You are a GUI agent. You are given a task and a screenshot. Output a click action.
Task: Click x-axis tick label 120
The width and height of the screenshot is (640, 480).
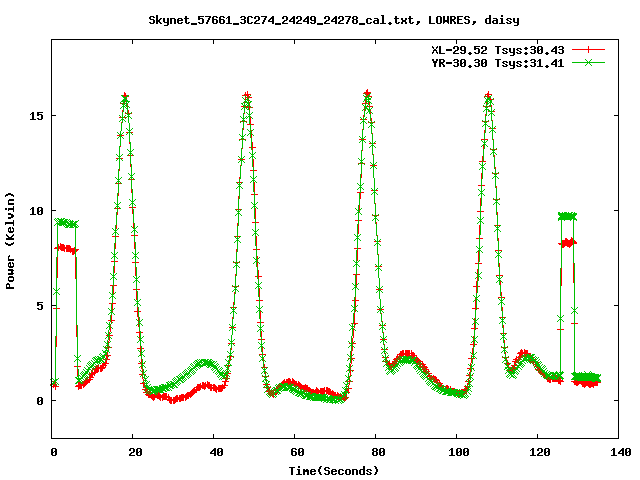[x=540, y=452]
